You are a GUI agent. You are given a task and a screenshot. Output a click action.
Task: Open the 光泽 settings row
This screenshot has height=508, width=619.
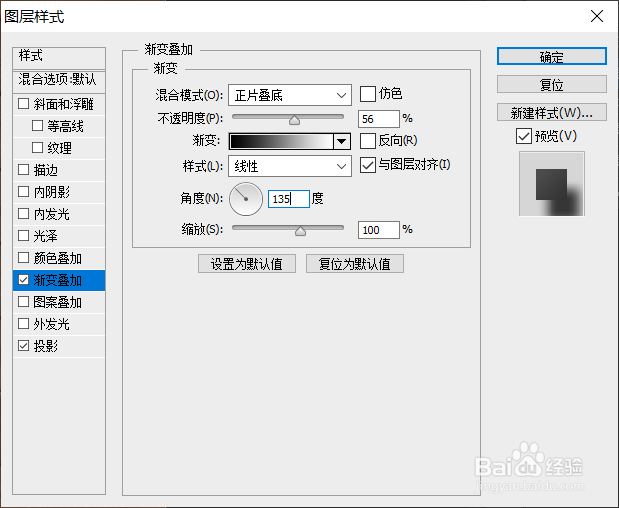pos(59,236)
